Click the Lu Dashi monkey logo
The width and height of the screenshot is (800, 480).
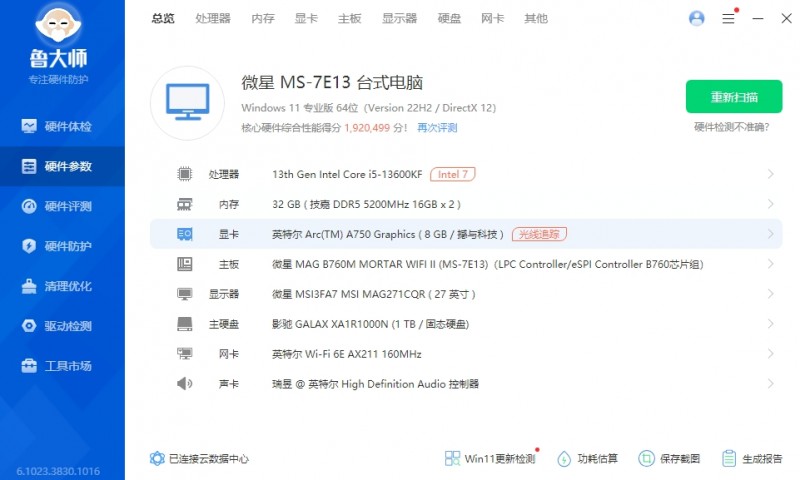(x=58, y=22)
